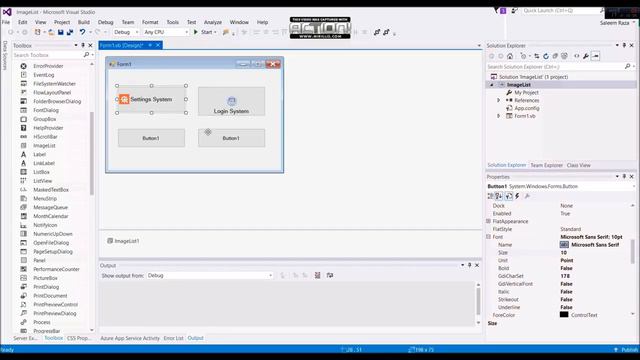Image resolution: width=640 pixels, height=360 pixels.
Task: Pin toggle for the Toolbox panel
Action: tap(83, 45)
